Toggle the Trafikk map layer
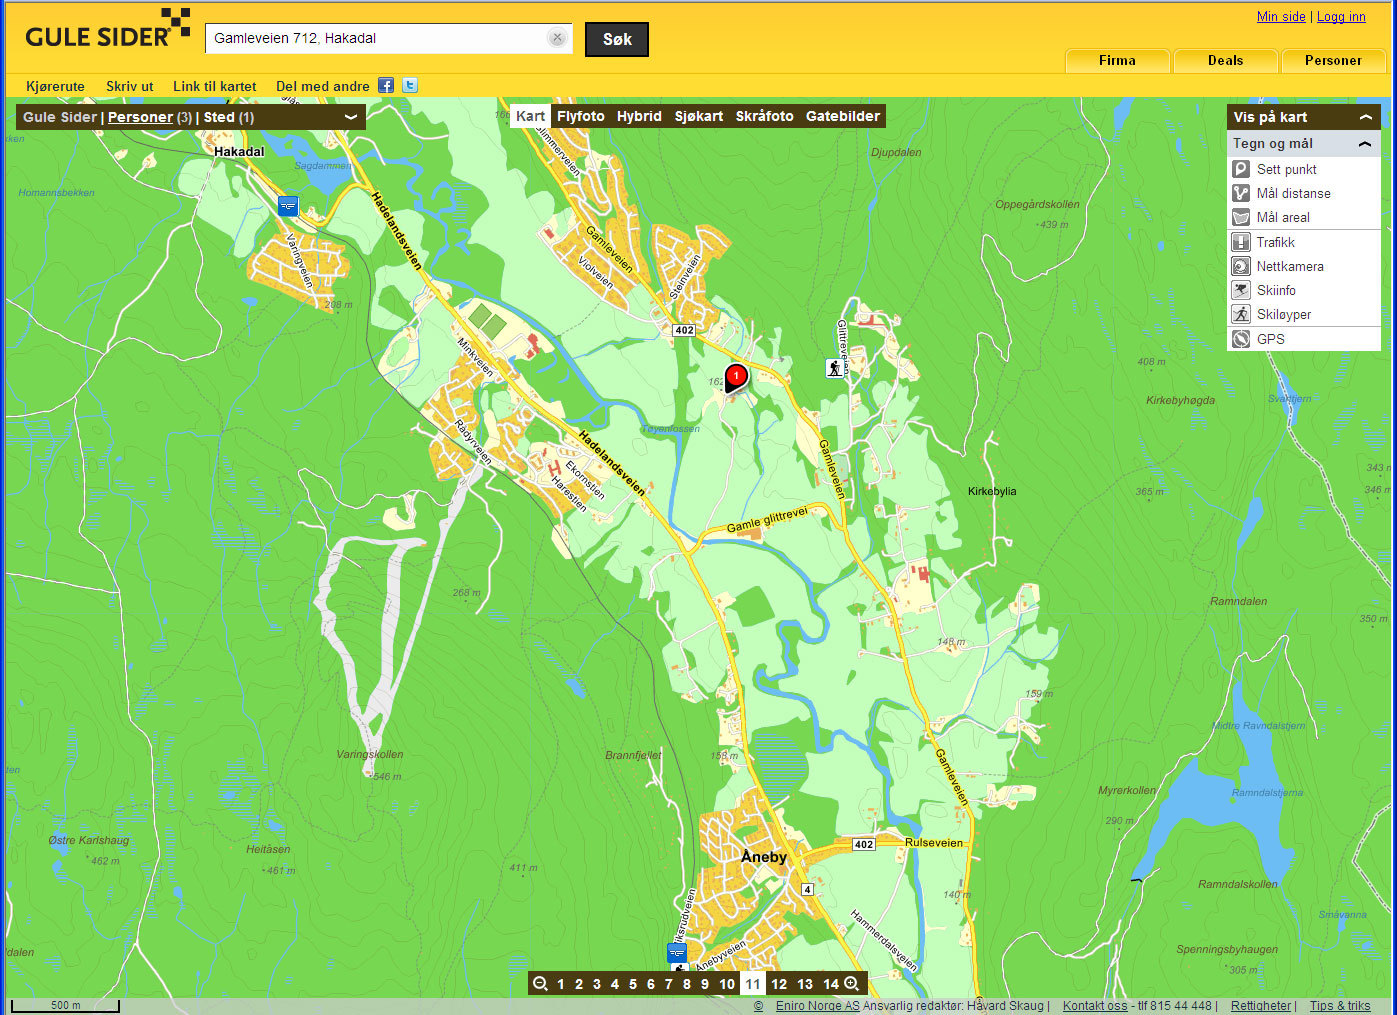This screenshot has height=1015, width=1397. [1241, 243]
